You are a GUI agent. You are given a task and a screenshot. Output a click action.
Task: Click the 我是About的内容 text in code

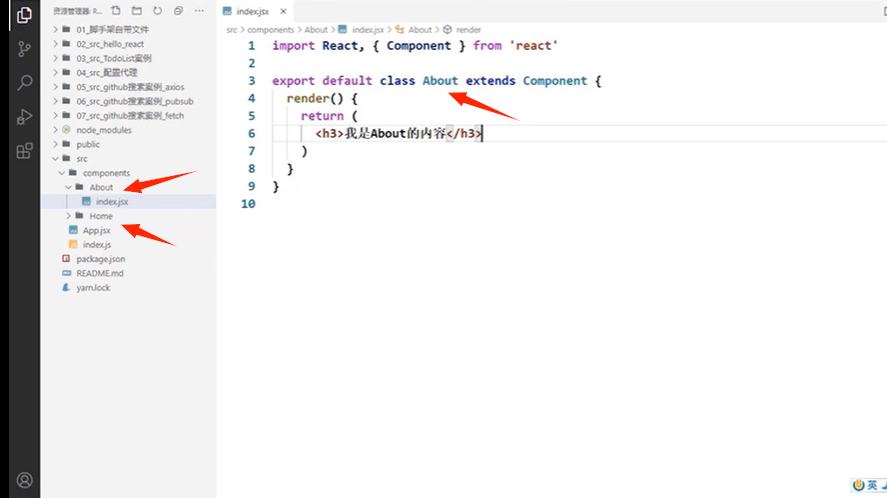[x=395, y=134]
